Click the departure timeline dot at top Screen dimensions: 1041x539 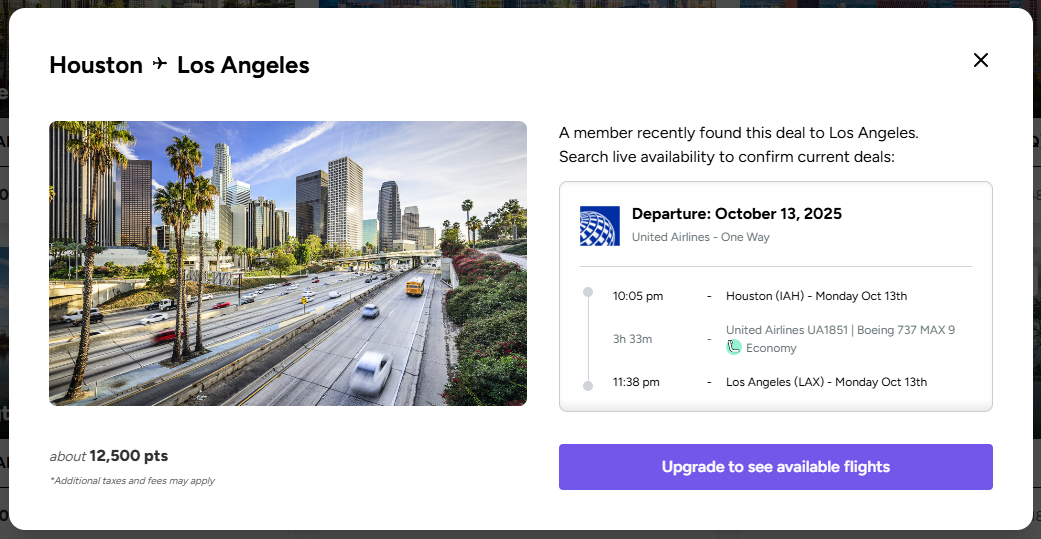pyautogui.click(x=588, y=292)
